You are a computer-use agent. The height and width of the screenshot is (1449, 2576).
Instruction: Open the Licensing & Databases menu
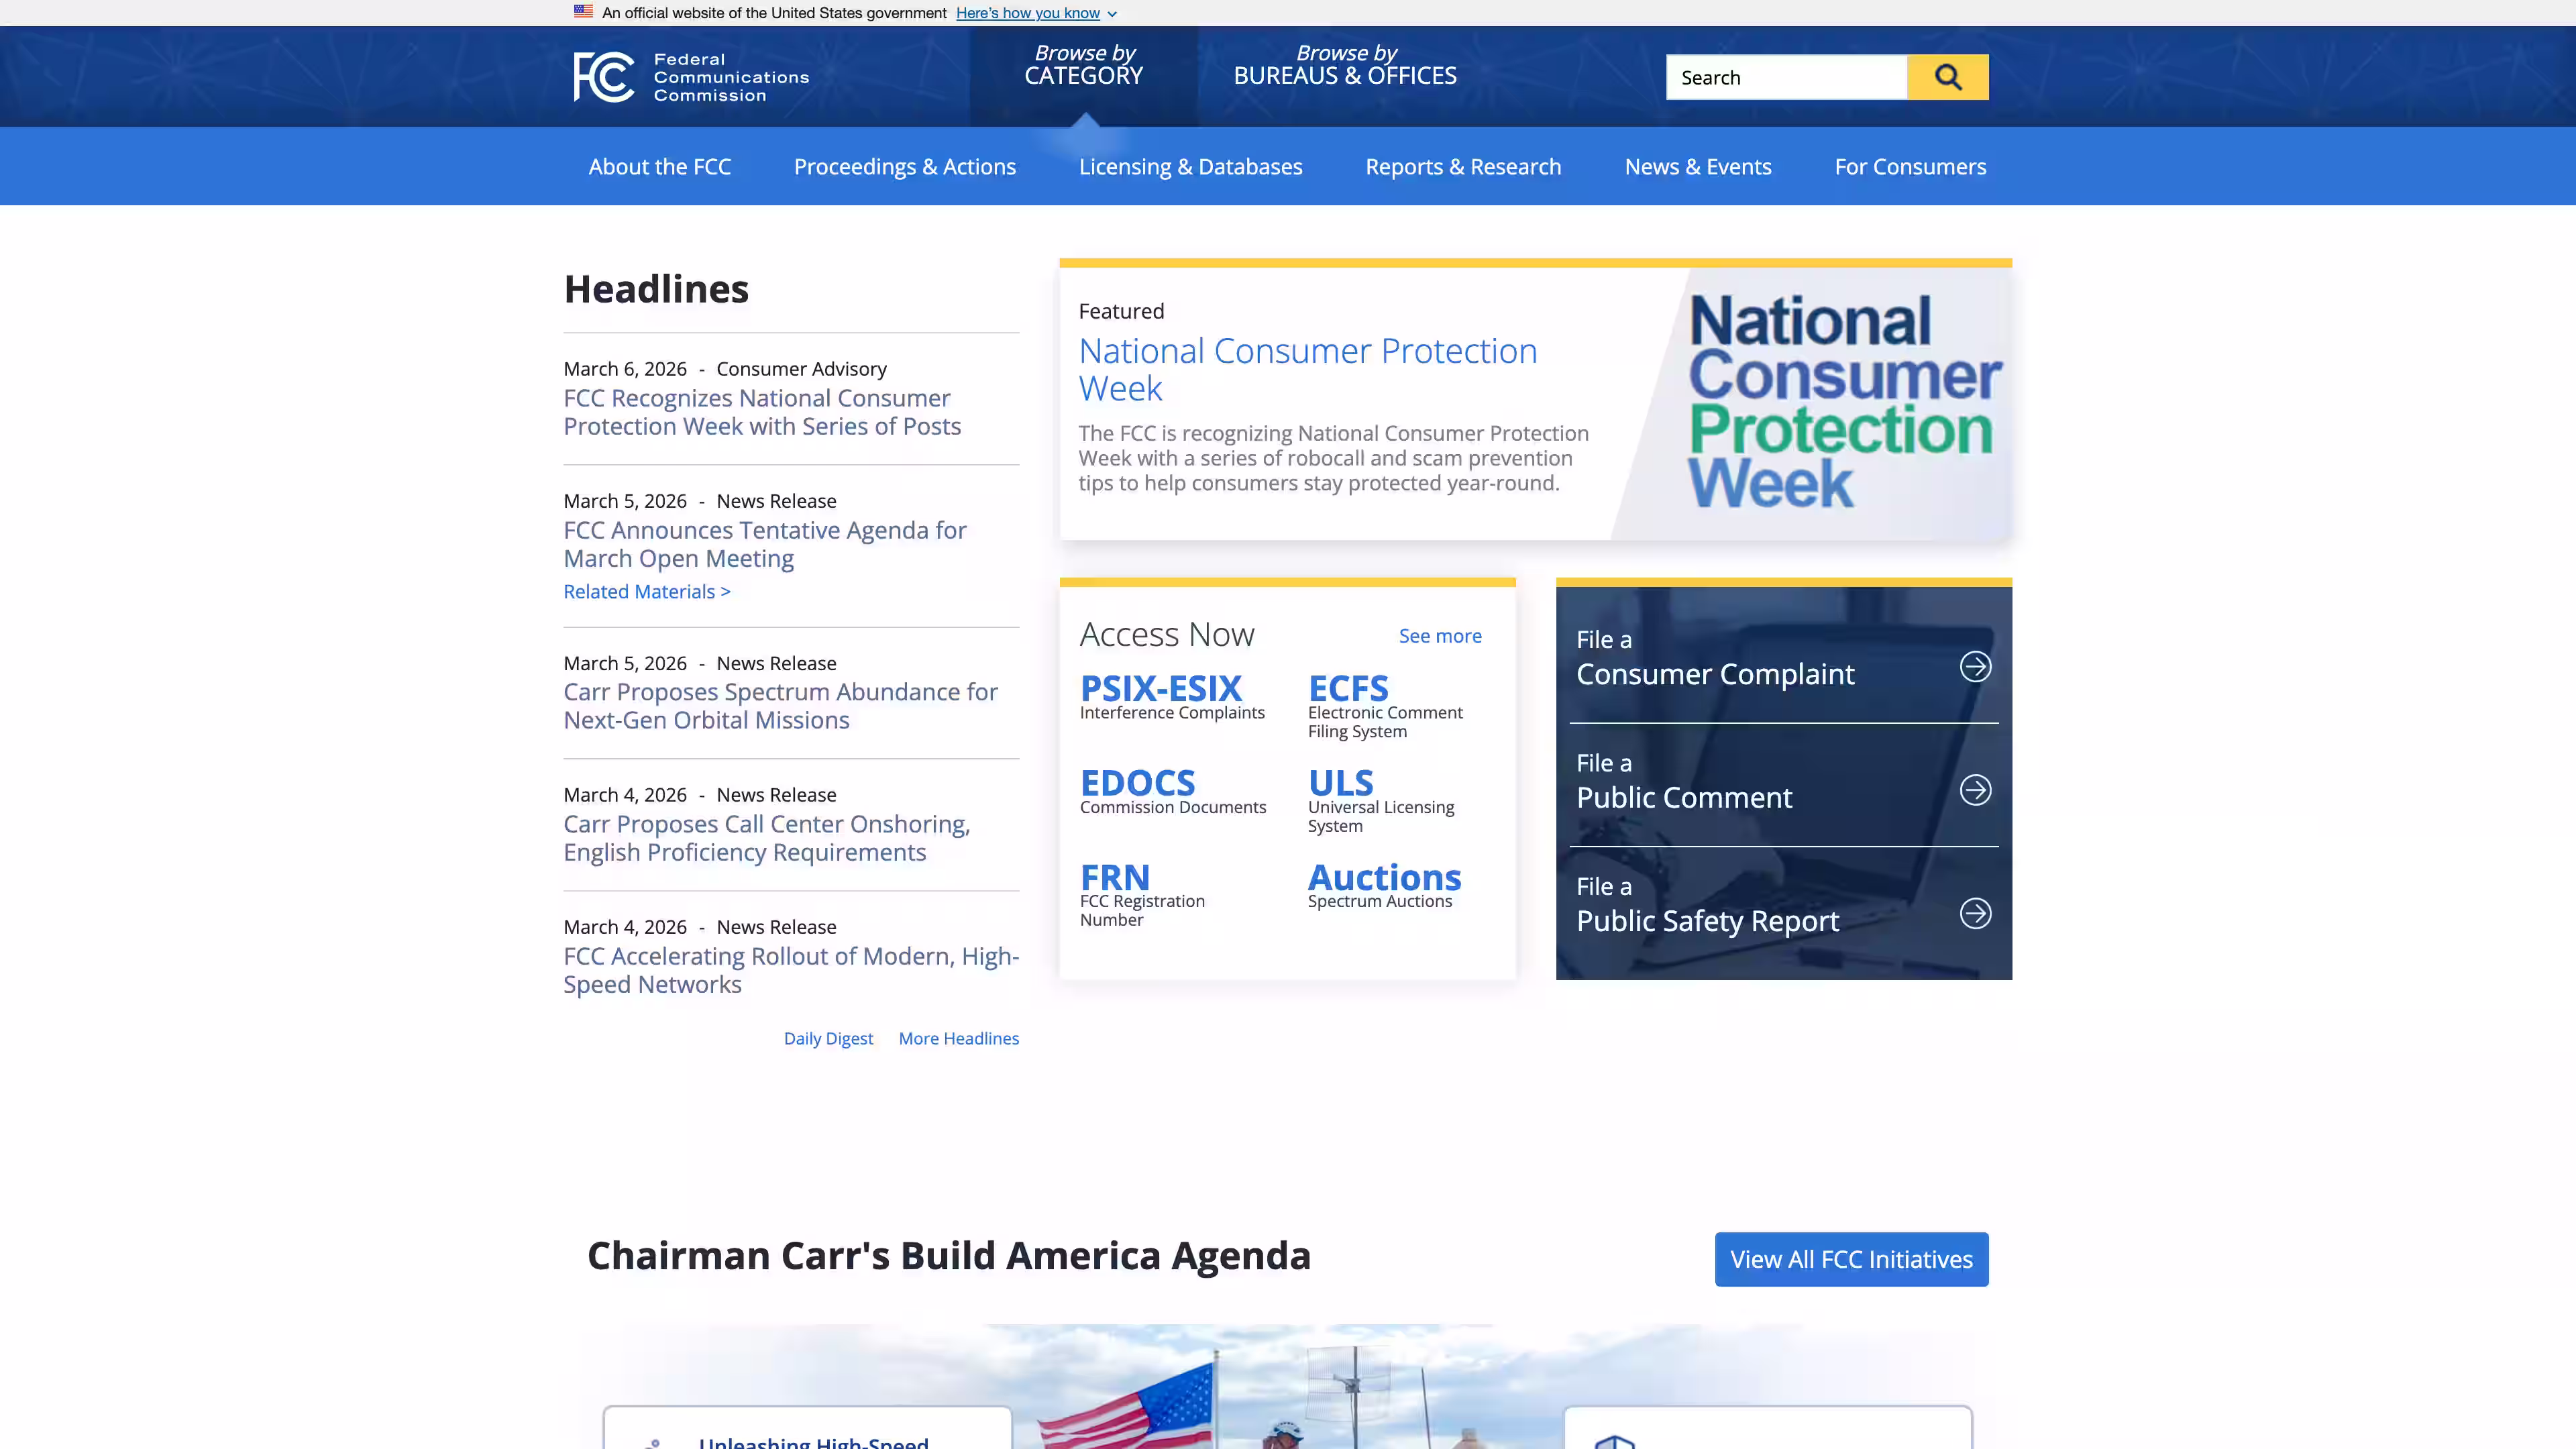(1190, 166)
